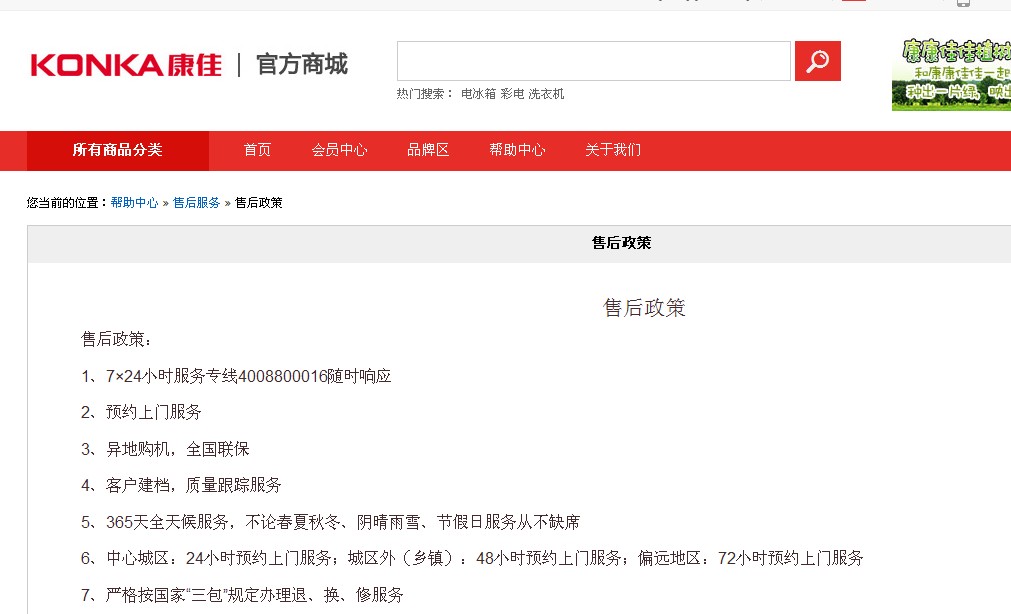Select 品牌区 in the navigation
1011x614 pixels.
click(427, 149)
